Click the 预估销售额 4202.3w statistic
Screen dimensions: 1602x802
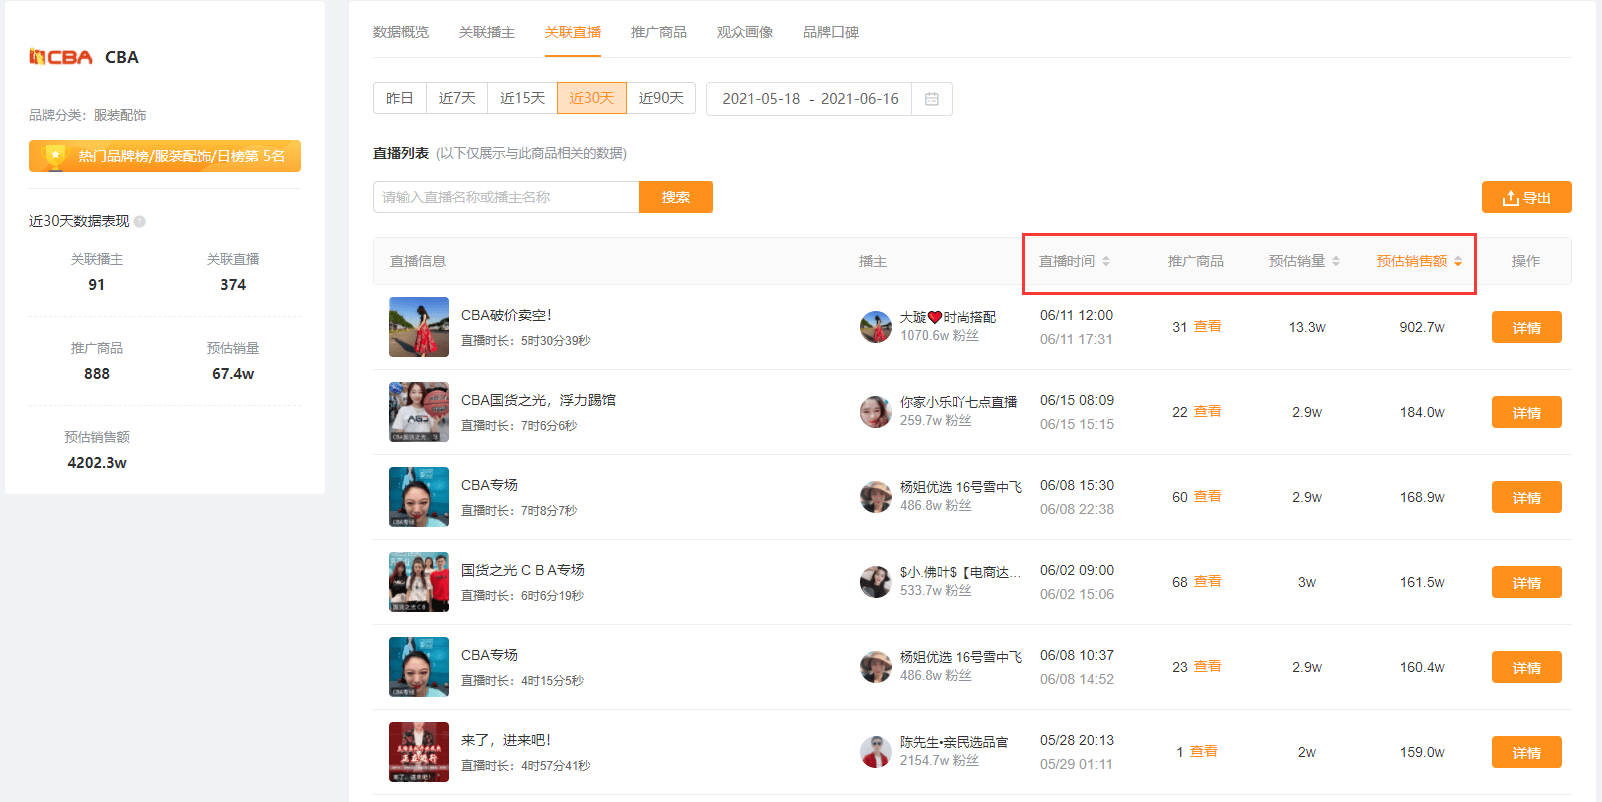[x=97, y=450]
